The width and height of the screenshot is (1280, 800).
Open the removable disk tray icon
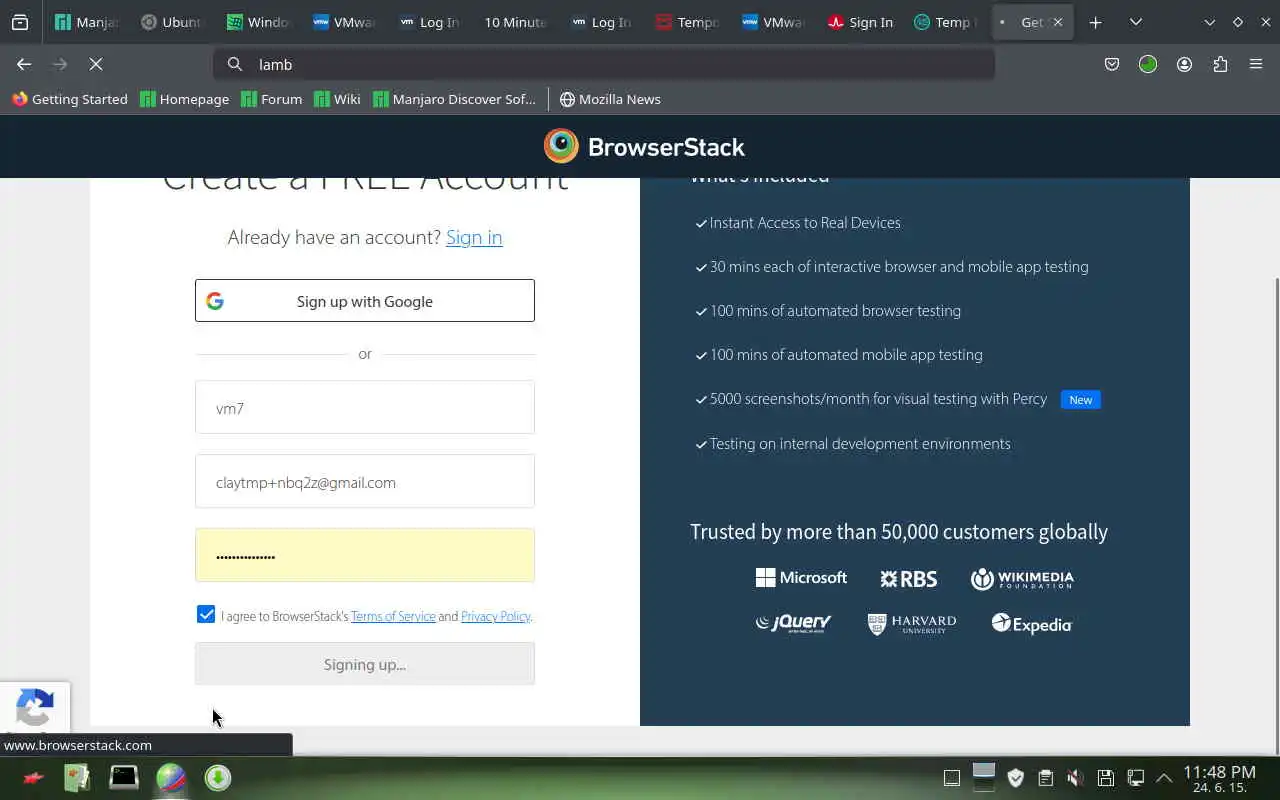point(1105,777)
